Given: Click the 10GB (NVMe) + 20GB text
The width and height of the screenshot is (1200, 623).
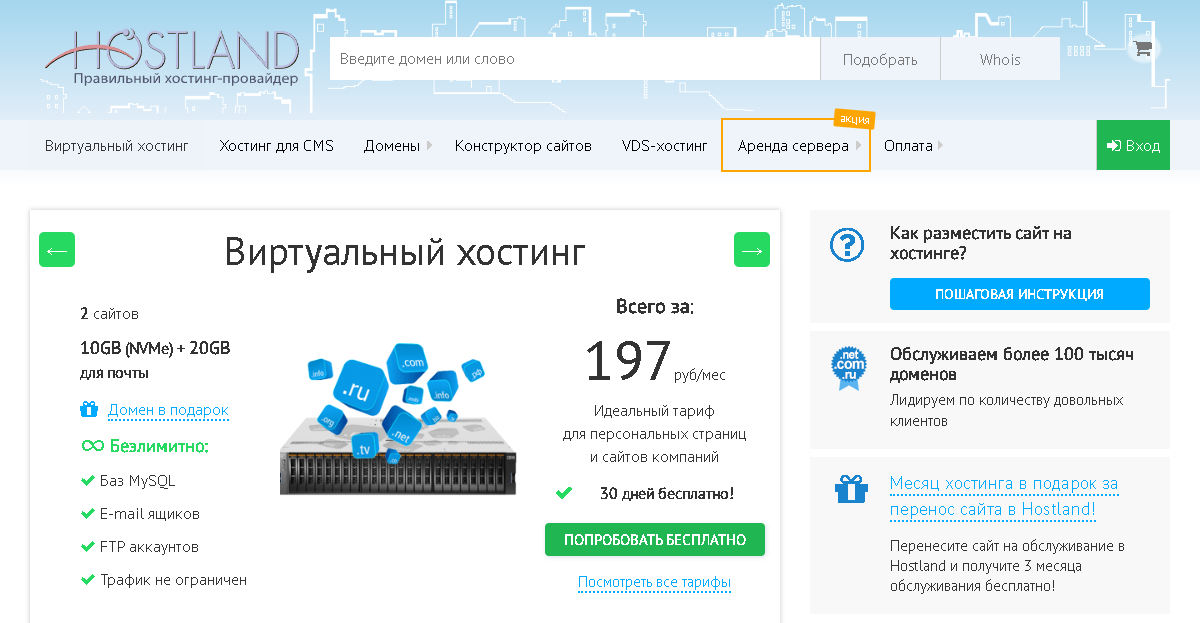Looking at the screenshot, I should (x=155, y=348).
